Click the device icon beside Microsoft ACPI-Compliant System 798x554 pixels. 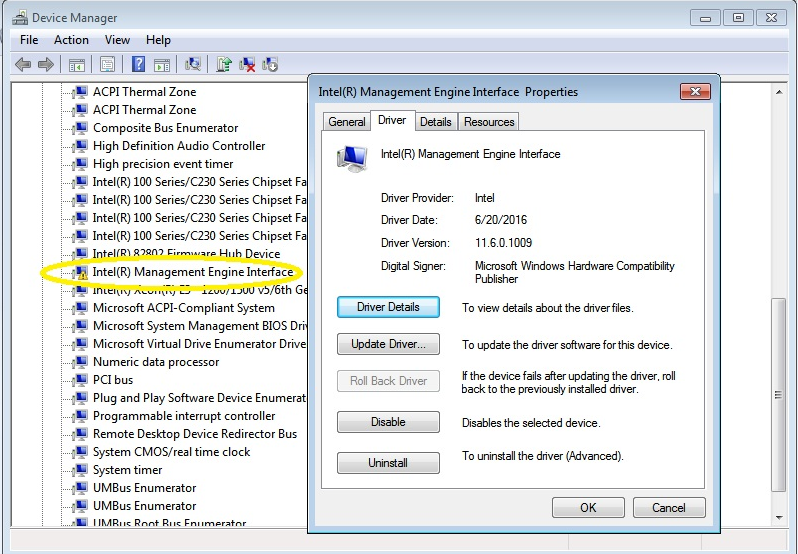click(x=79, y=308)
